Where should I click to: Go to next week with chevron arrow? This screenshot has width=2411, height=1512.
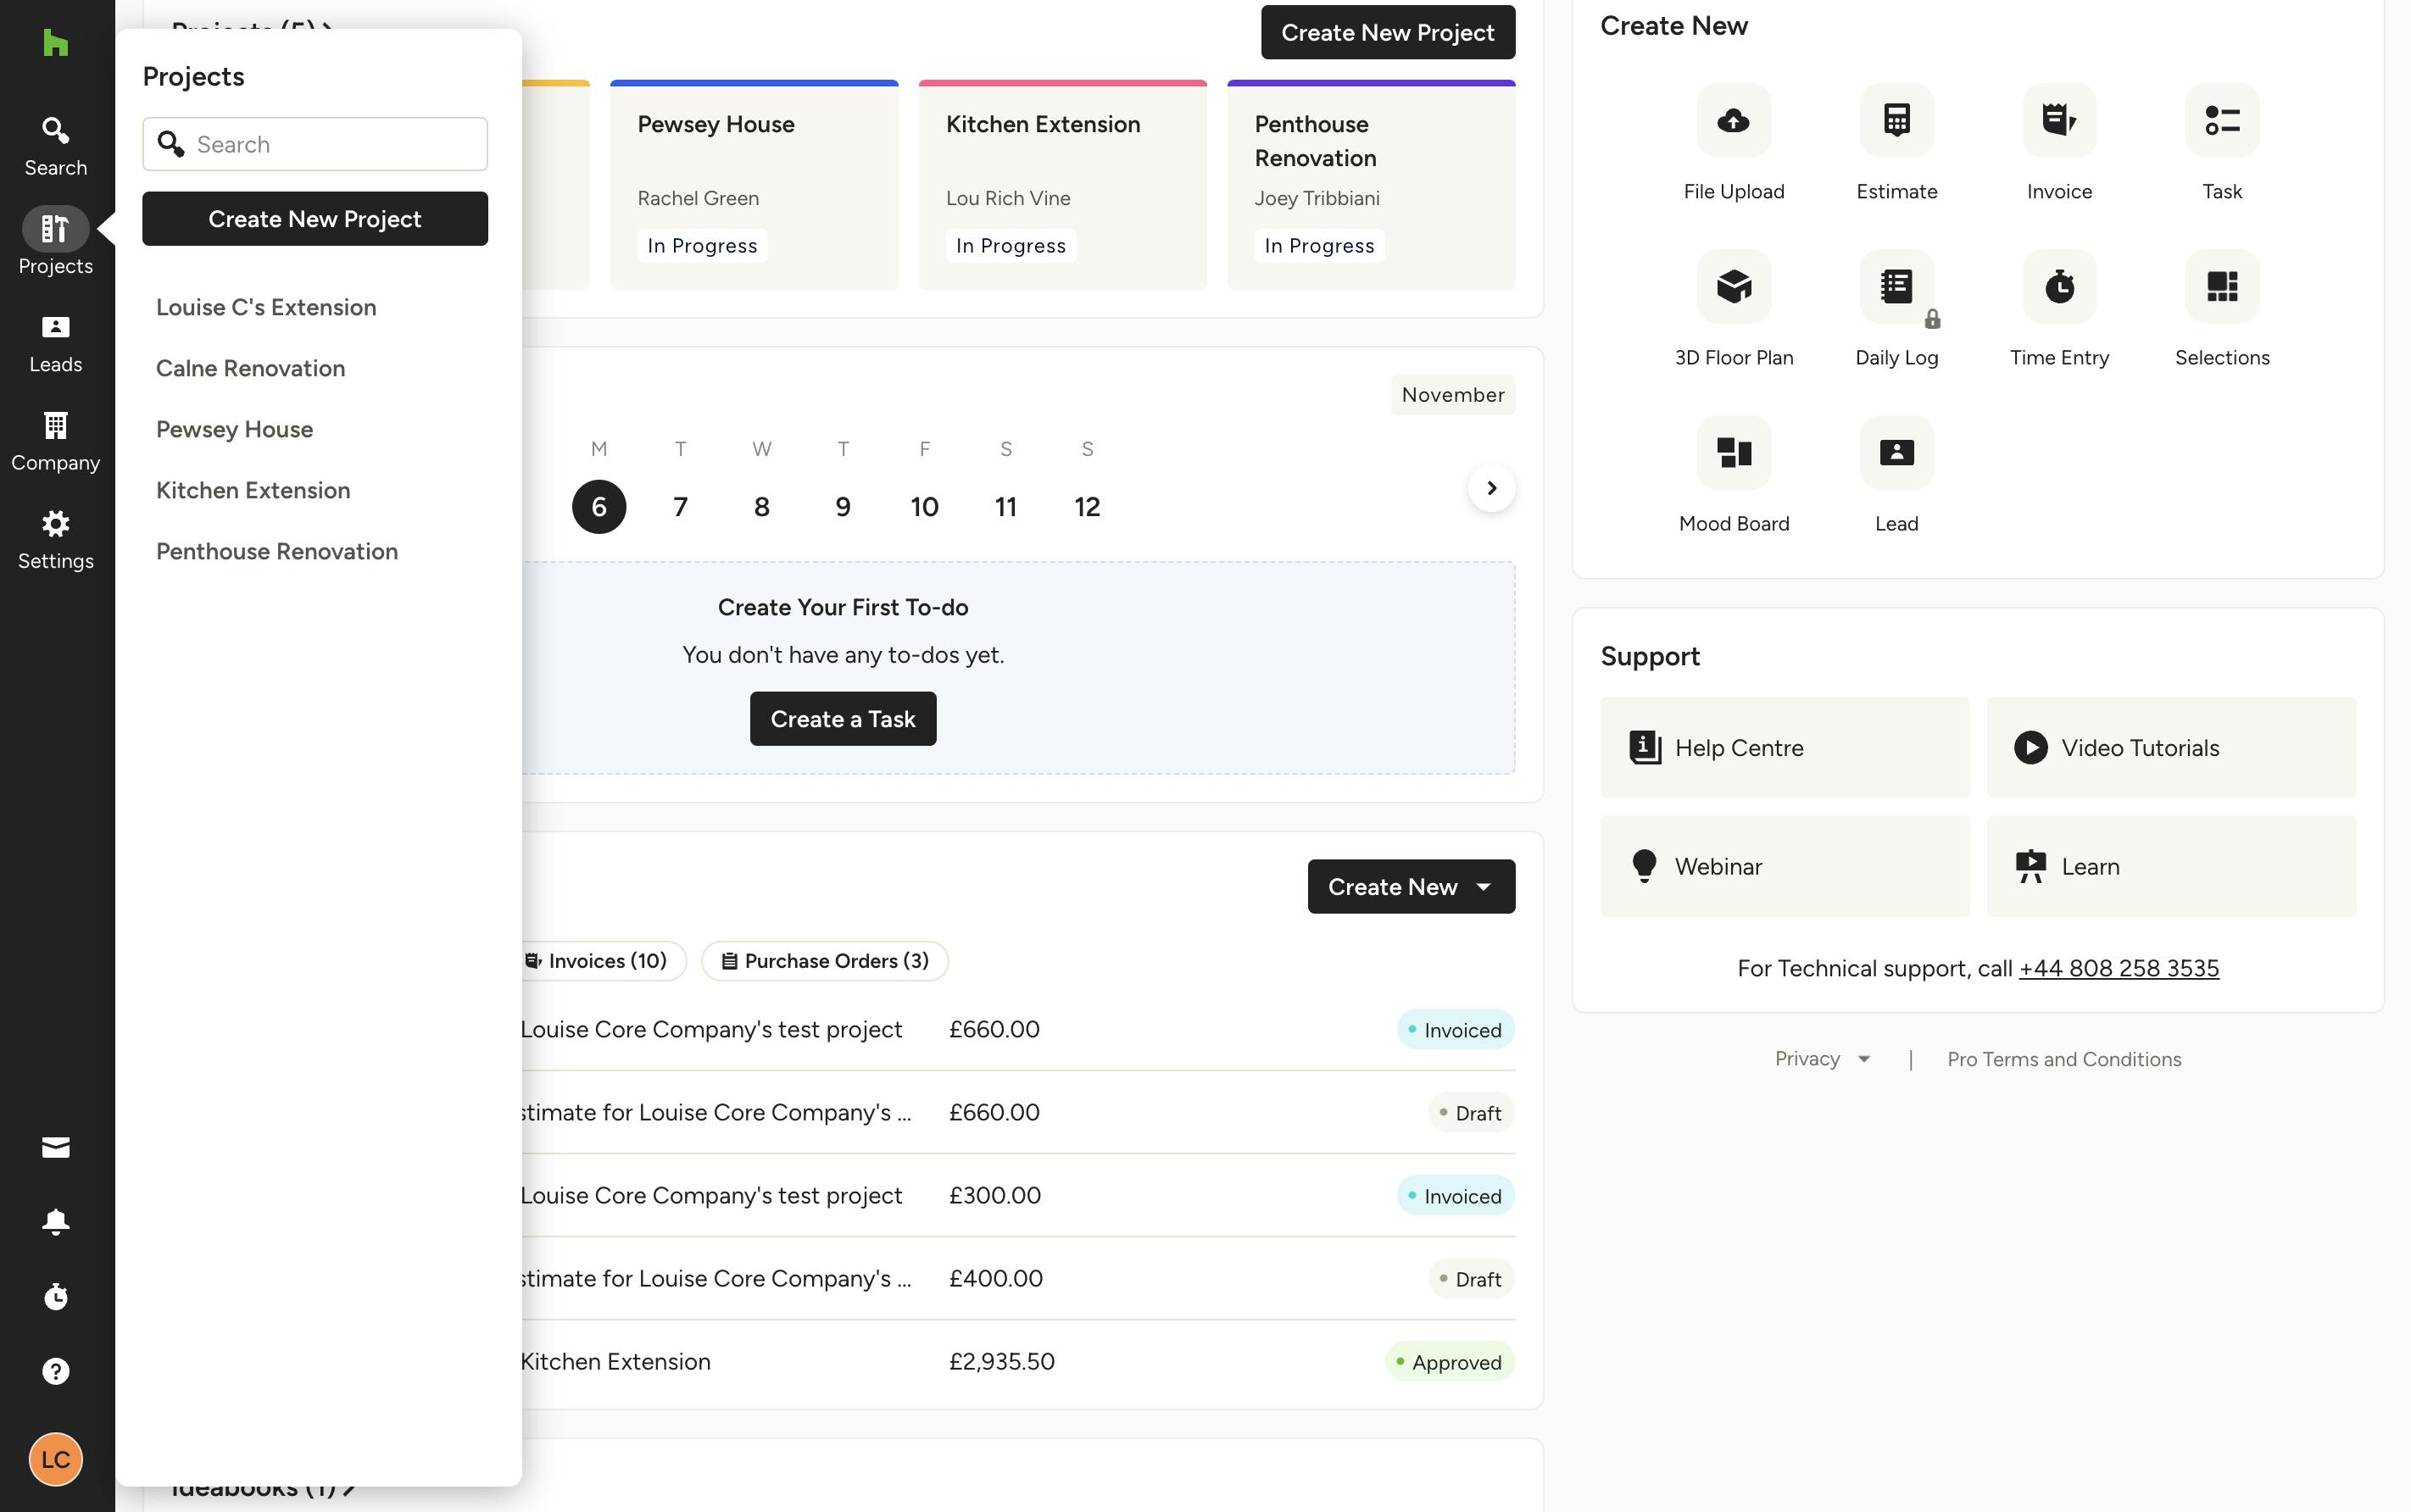[x=1491, y=488]
